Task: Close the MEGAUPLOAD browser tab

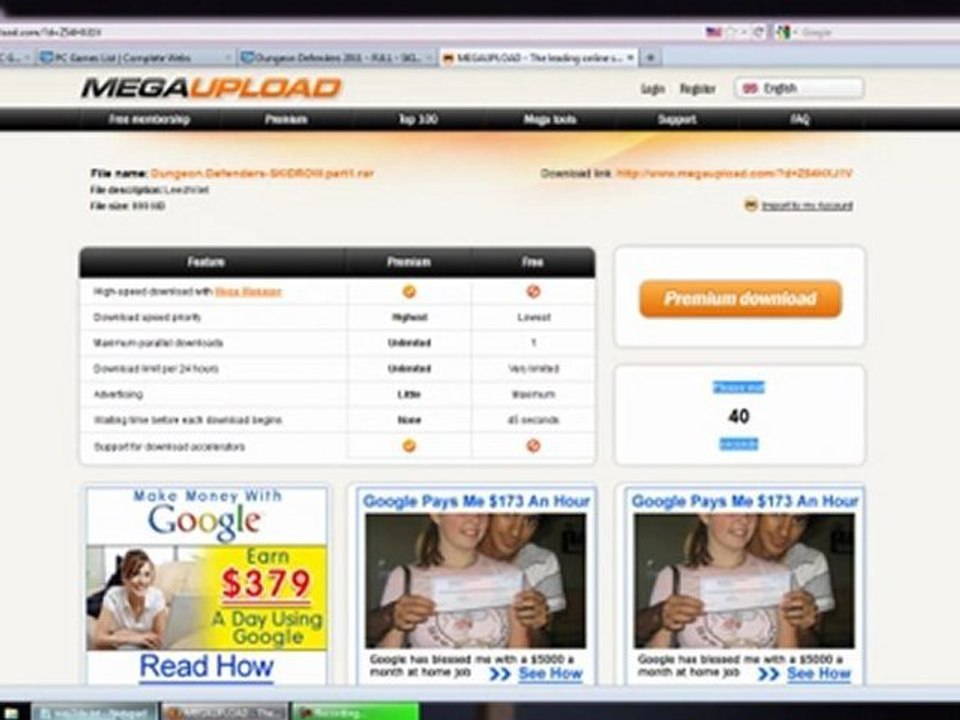Action: pos(630,58)
